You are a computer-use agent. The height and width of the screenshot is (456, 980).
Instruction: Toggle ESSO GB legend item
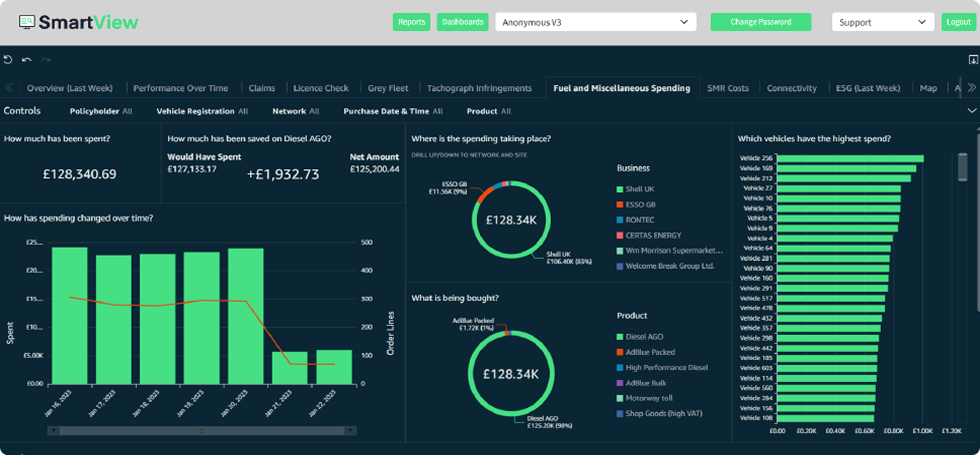[x=639, y=204]
